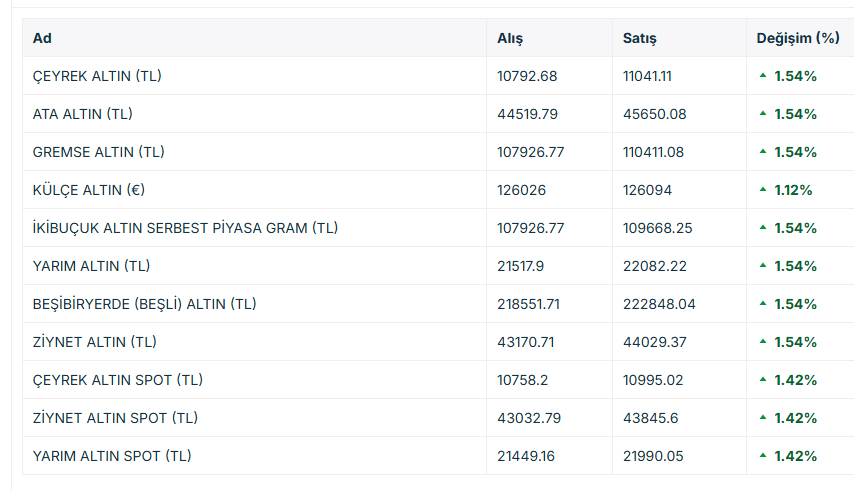Click GREMSE ALTIN buy price 107926.77
The height and width of the screenshot is (491, 854).
530,152
